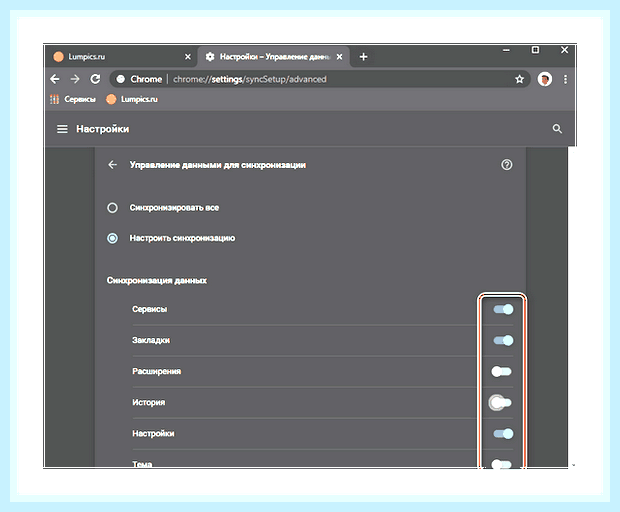The image size is (620, 512).
Task: Open the help question-mark icon
Action: coord(507,165)
